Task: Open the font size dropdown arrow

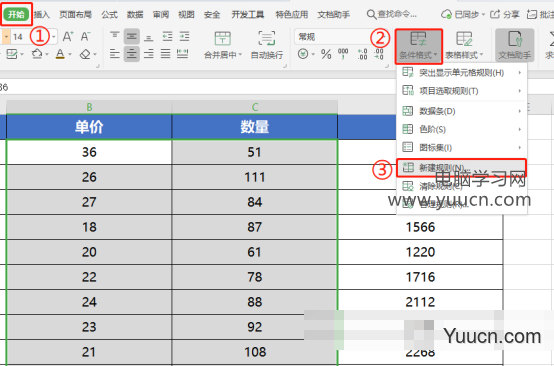Action: tap(54, 37)
